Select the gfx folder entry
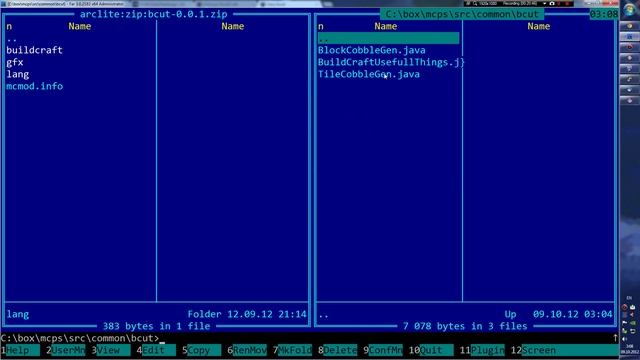The height and width of the screenshot is (360, 640). coord(15,62)
